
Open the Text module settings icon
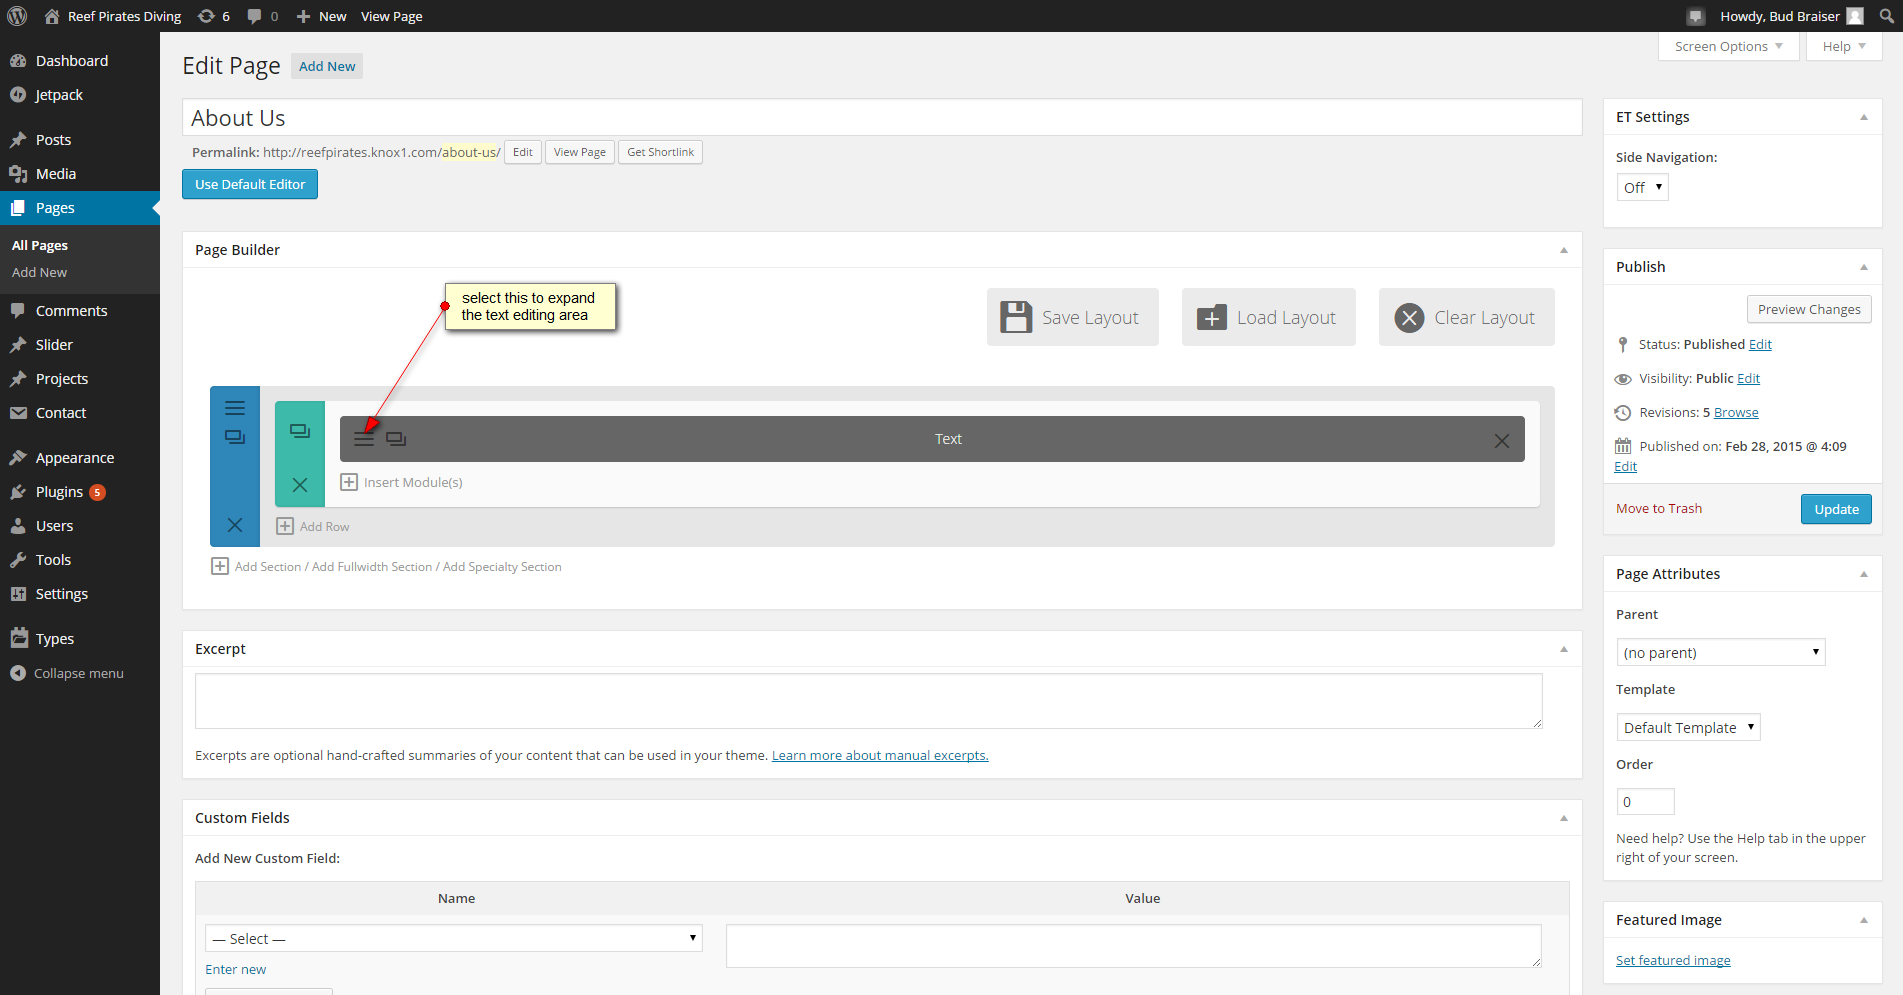click(x=364, y=439)
